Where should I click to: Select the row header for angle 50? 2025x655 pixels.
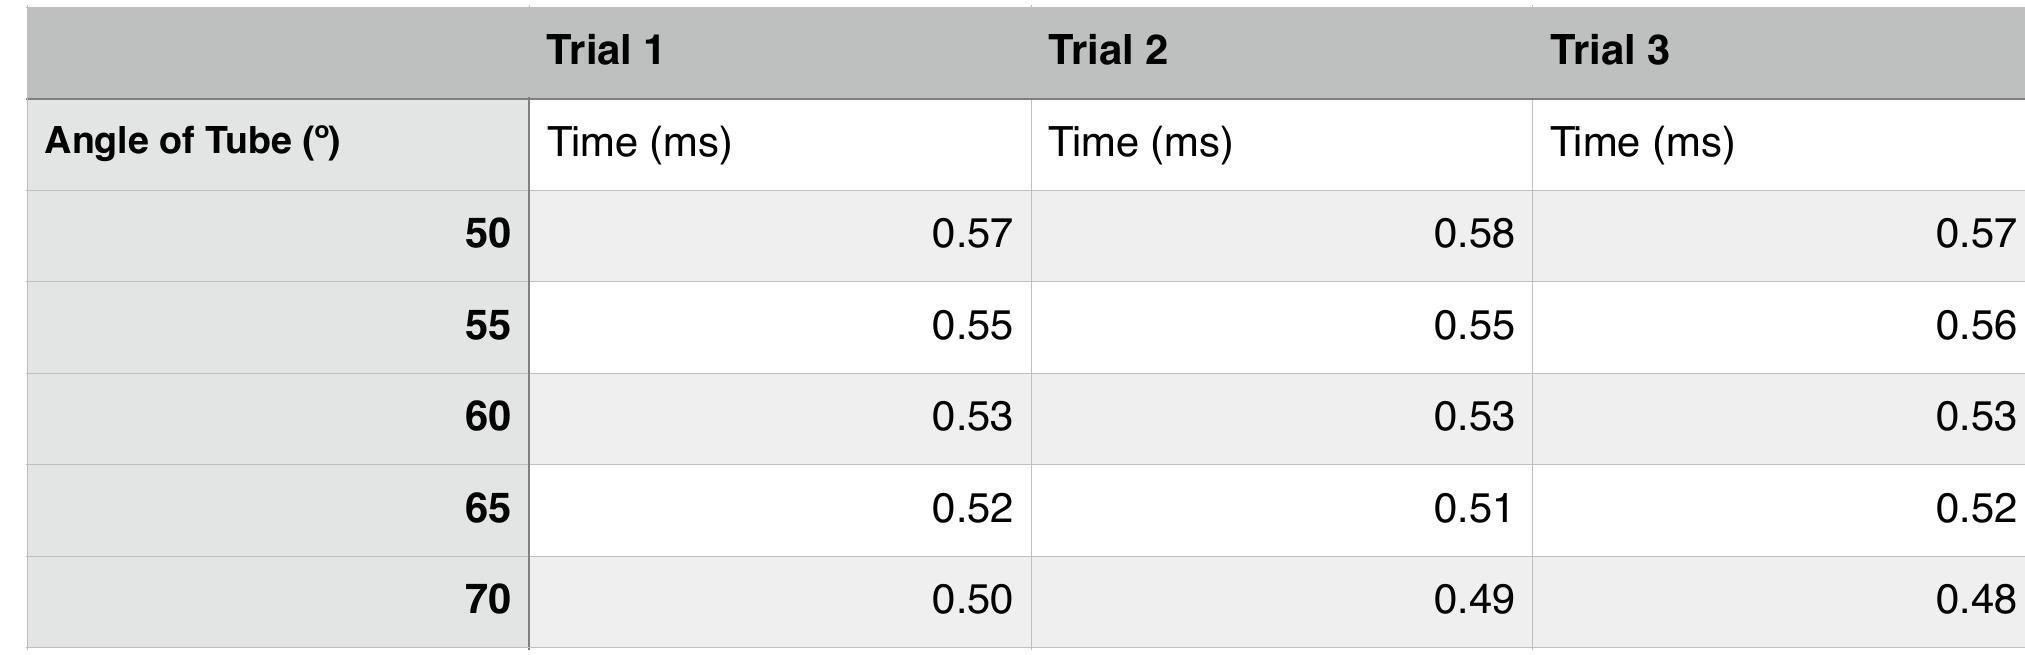278,234
